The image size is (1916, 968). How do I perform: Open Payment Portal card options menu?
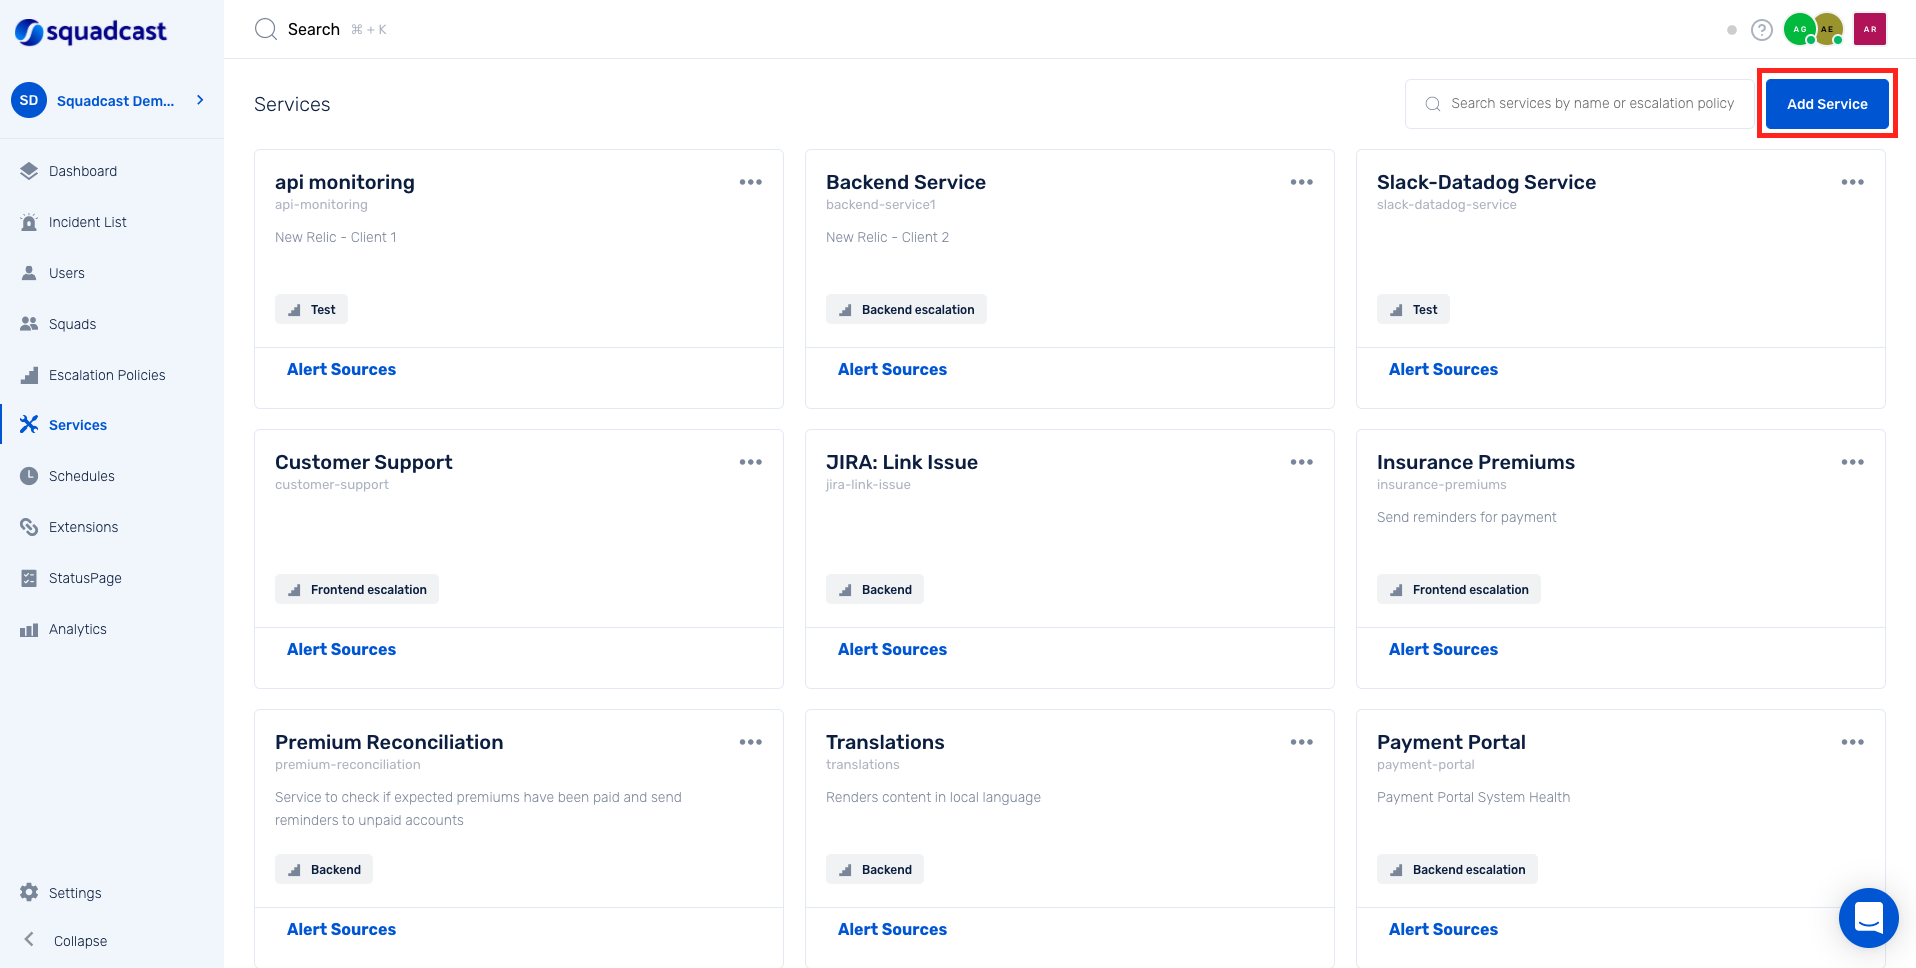coord(1853,742)
